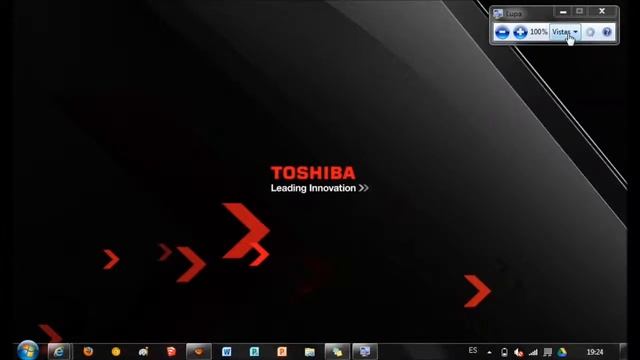The image size is (640, 360).
Task: Open Lupa help question mark icon
Action: pyautogui.click(x=607, y=32)
